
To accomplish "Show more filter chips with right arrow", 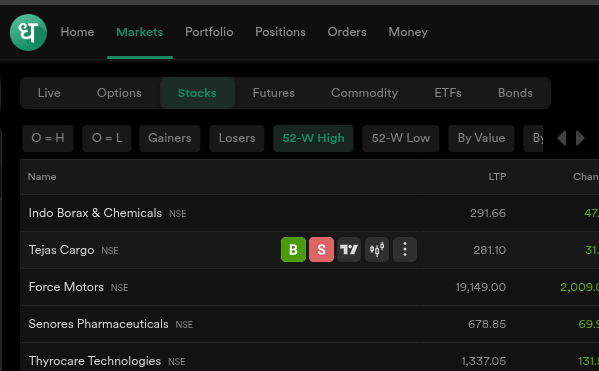I will (580, 138).
